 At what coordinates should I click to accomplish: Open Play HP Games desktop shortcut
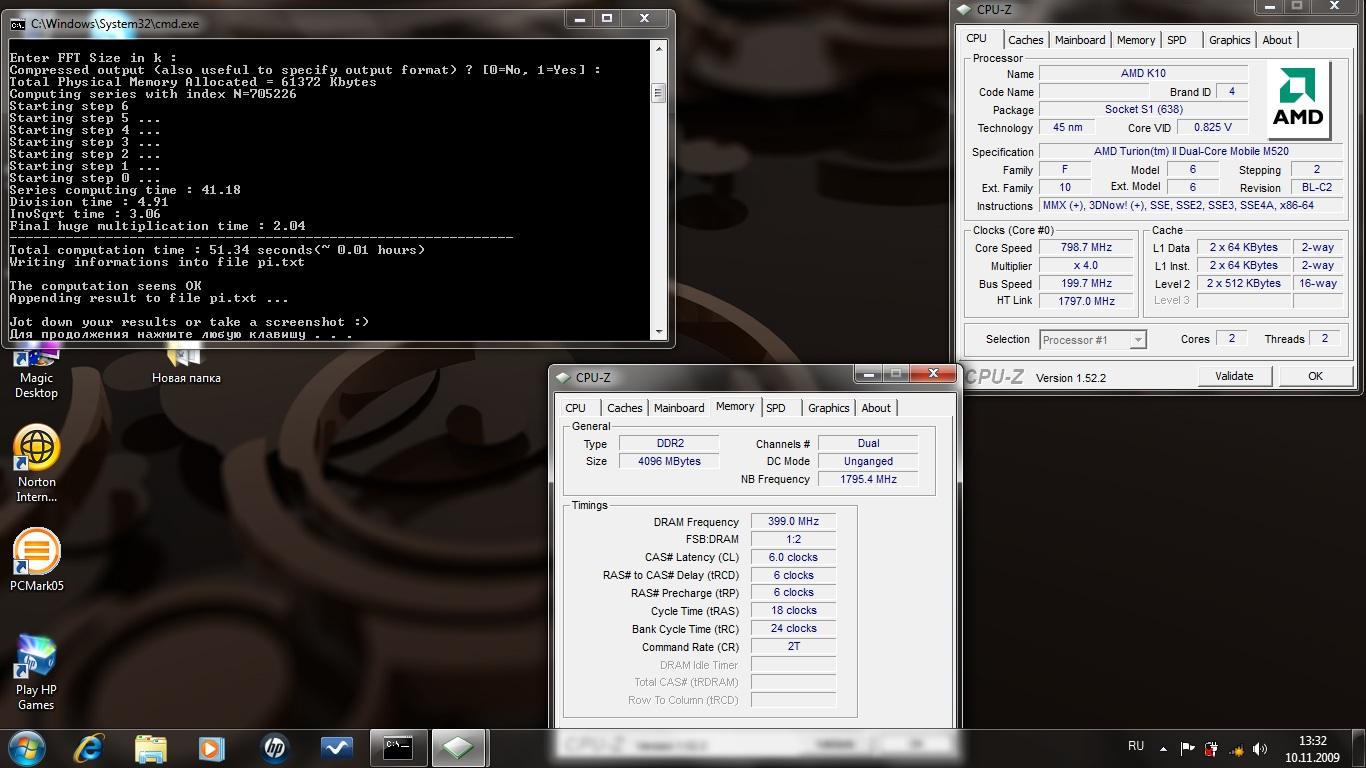point(36,673)
